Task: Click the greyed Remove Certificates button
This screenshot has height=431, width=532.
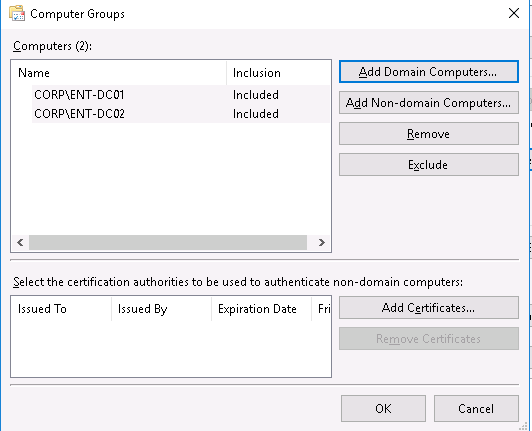Action: pos(429,339)
